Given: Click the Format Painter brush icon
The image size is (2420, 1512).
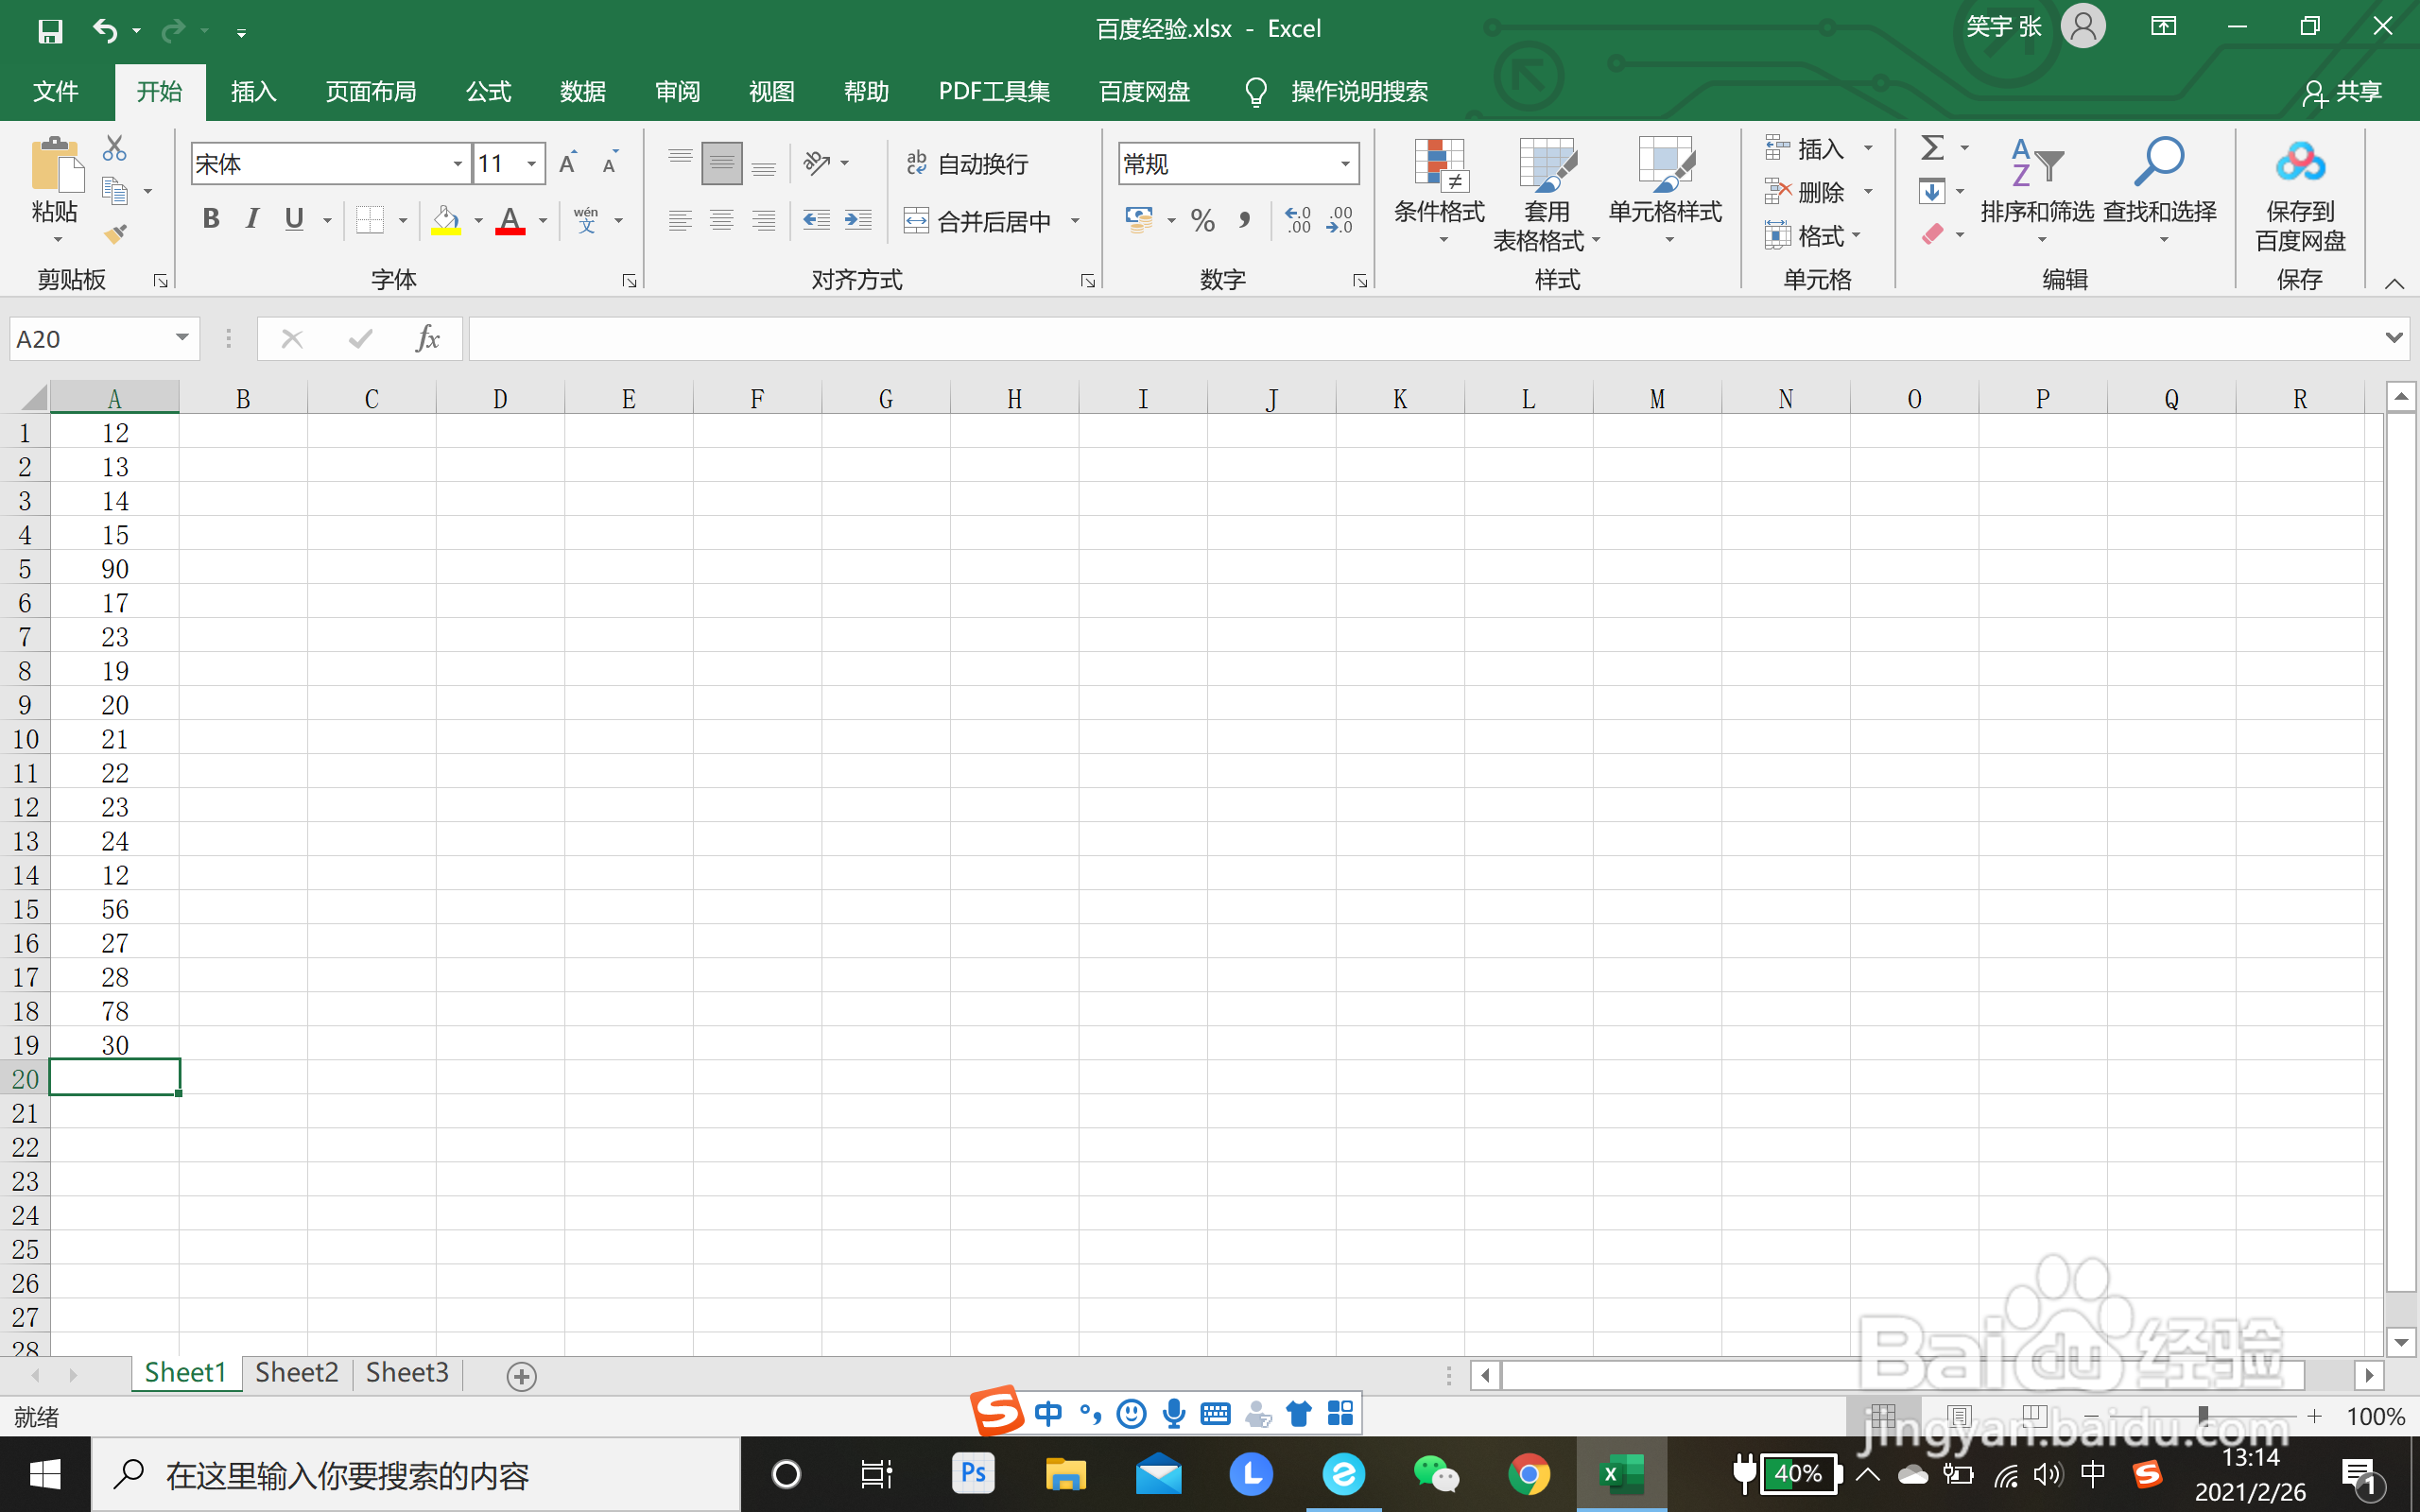Looking at the screenshot, I should [115, 234].
